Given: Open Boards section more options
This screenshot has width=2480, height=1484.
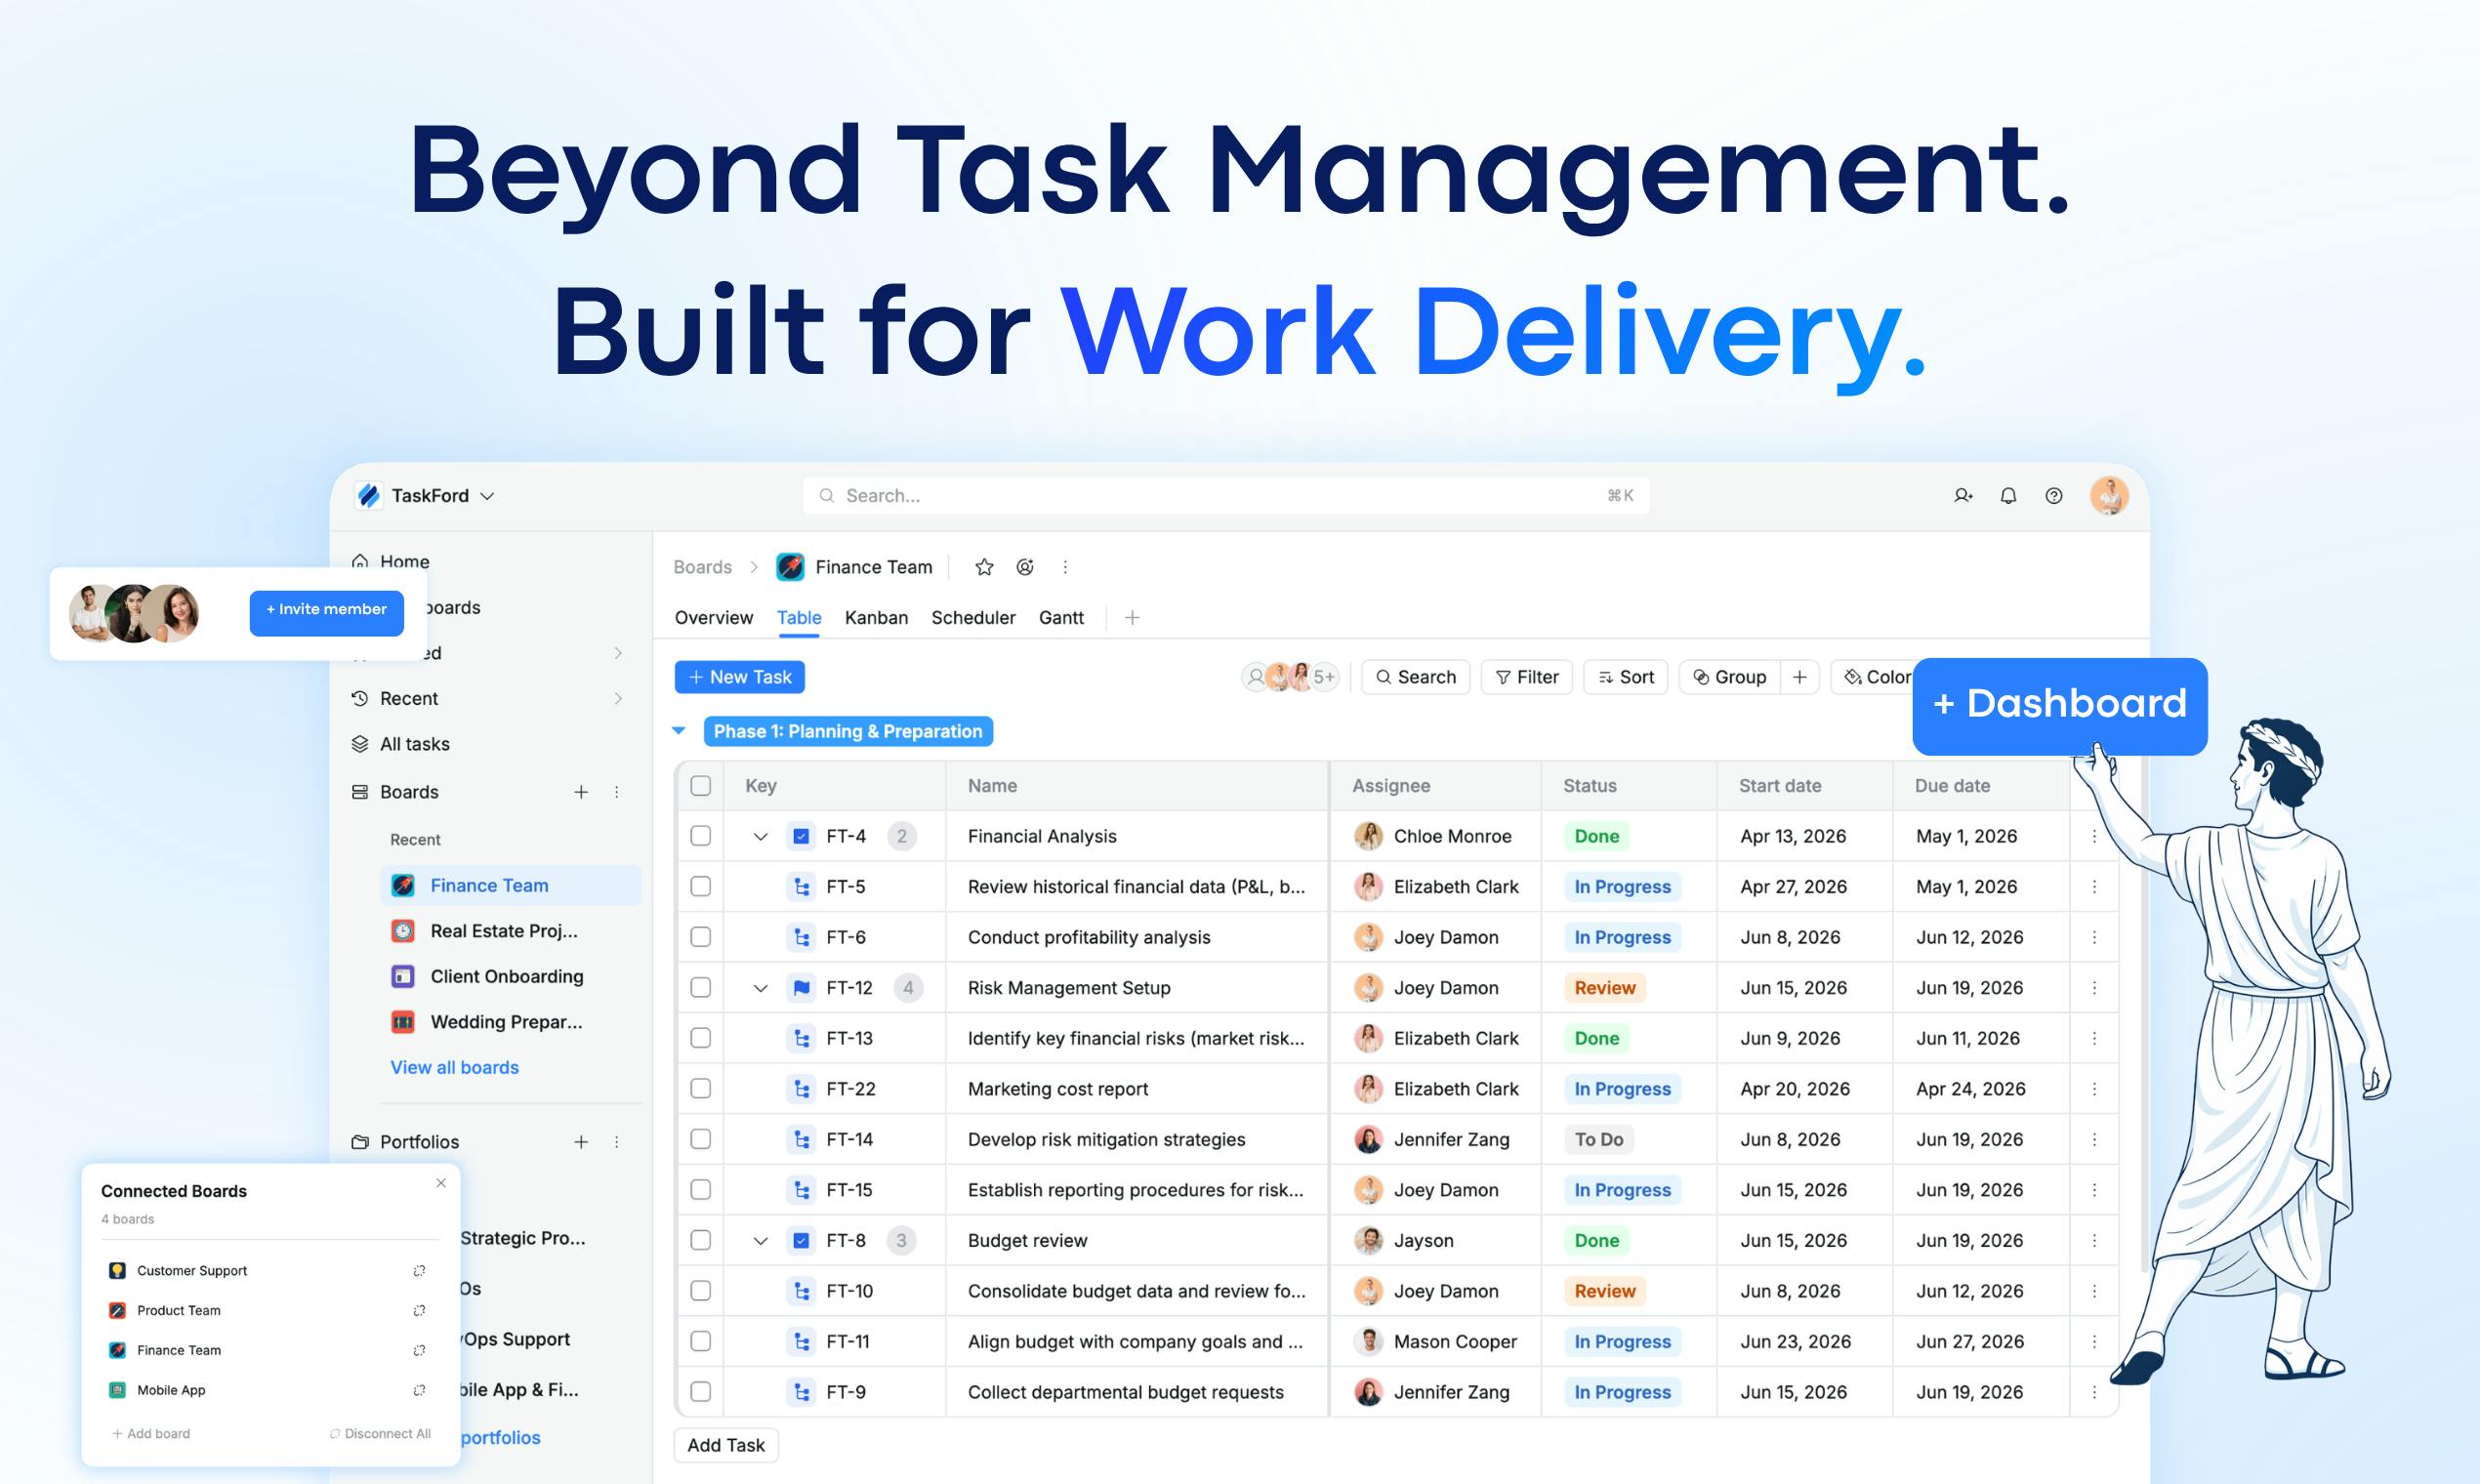Looking at the screenshot, I should coord(617,792).
